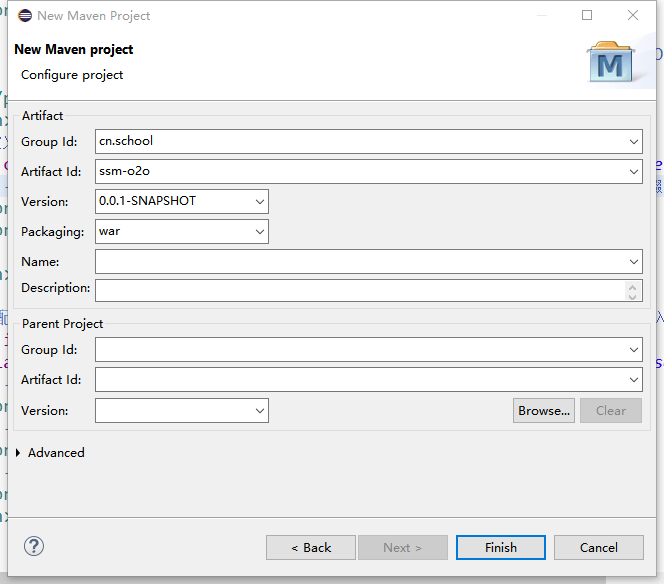Open the 0.0.1-SNAPSHOT Version dropdown
This screenshot has height=584, width=664.
click(260, 202)
